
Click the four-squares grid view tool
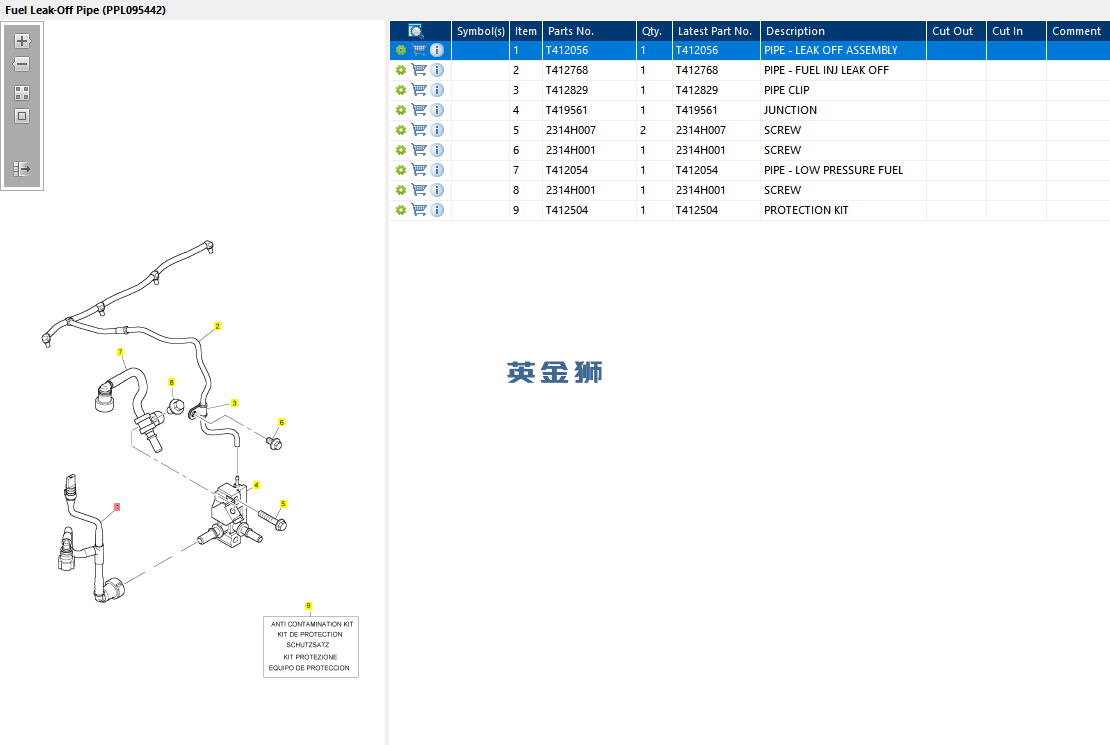coord(22,93)
